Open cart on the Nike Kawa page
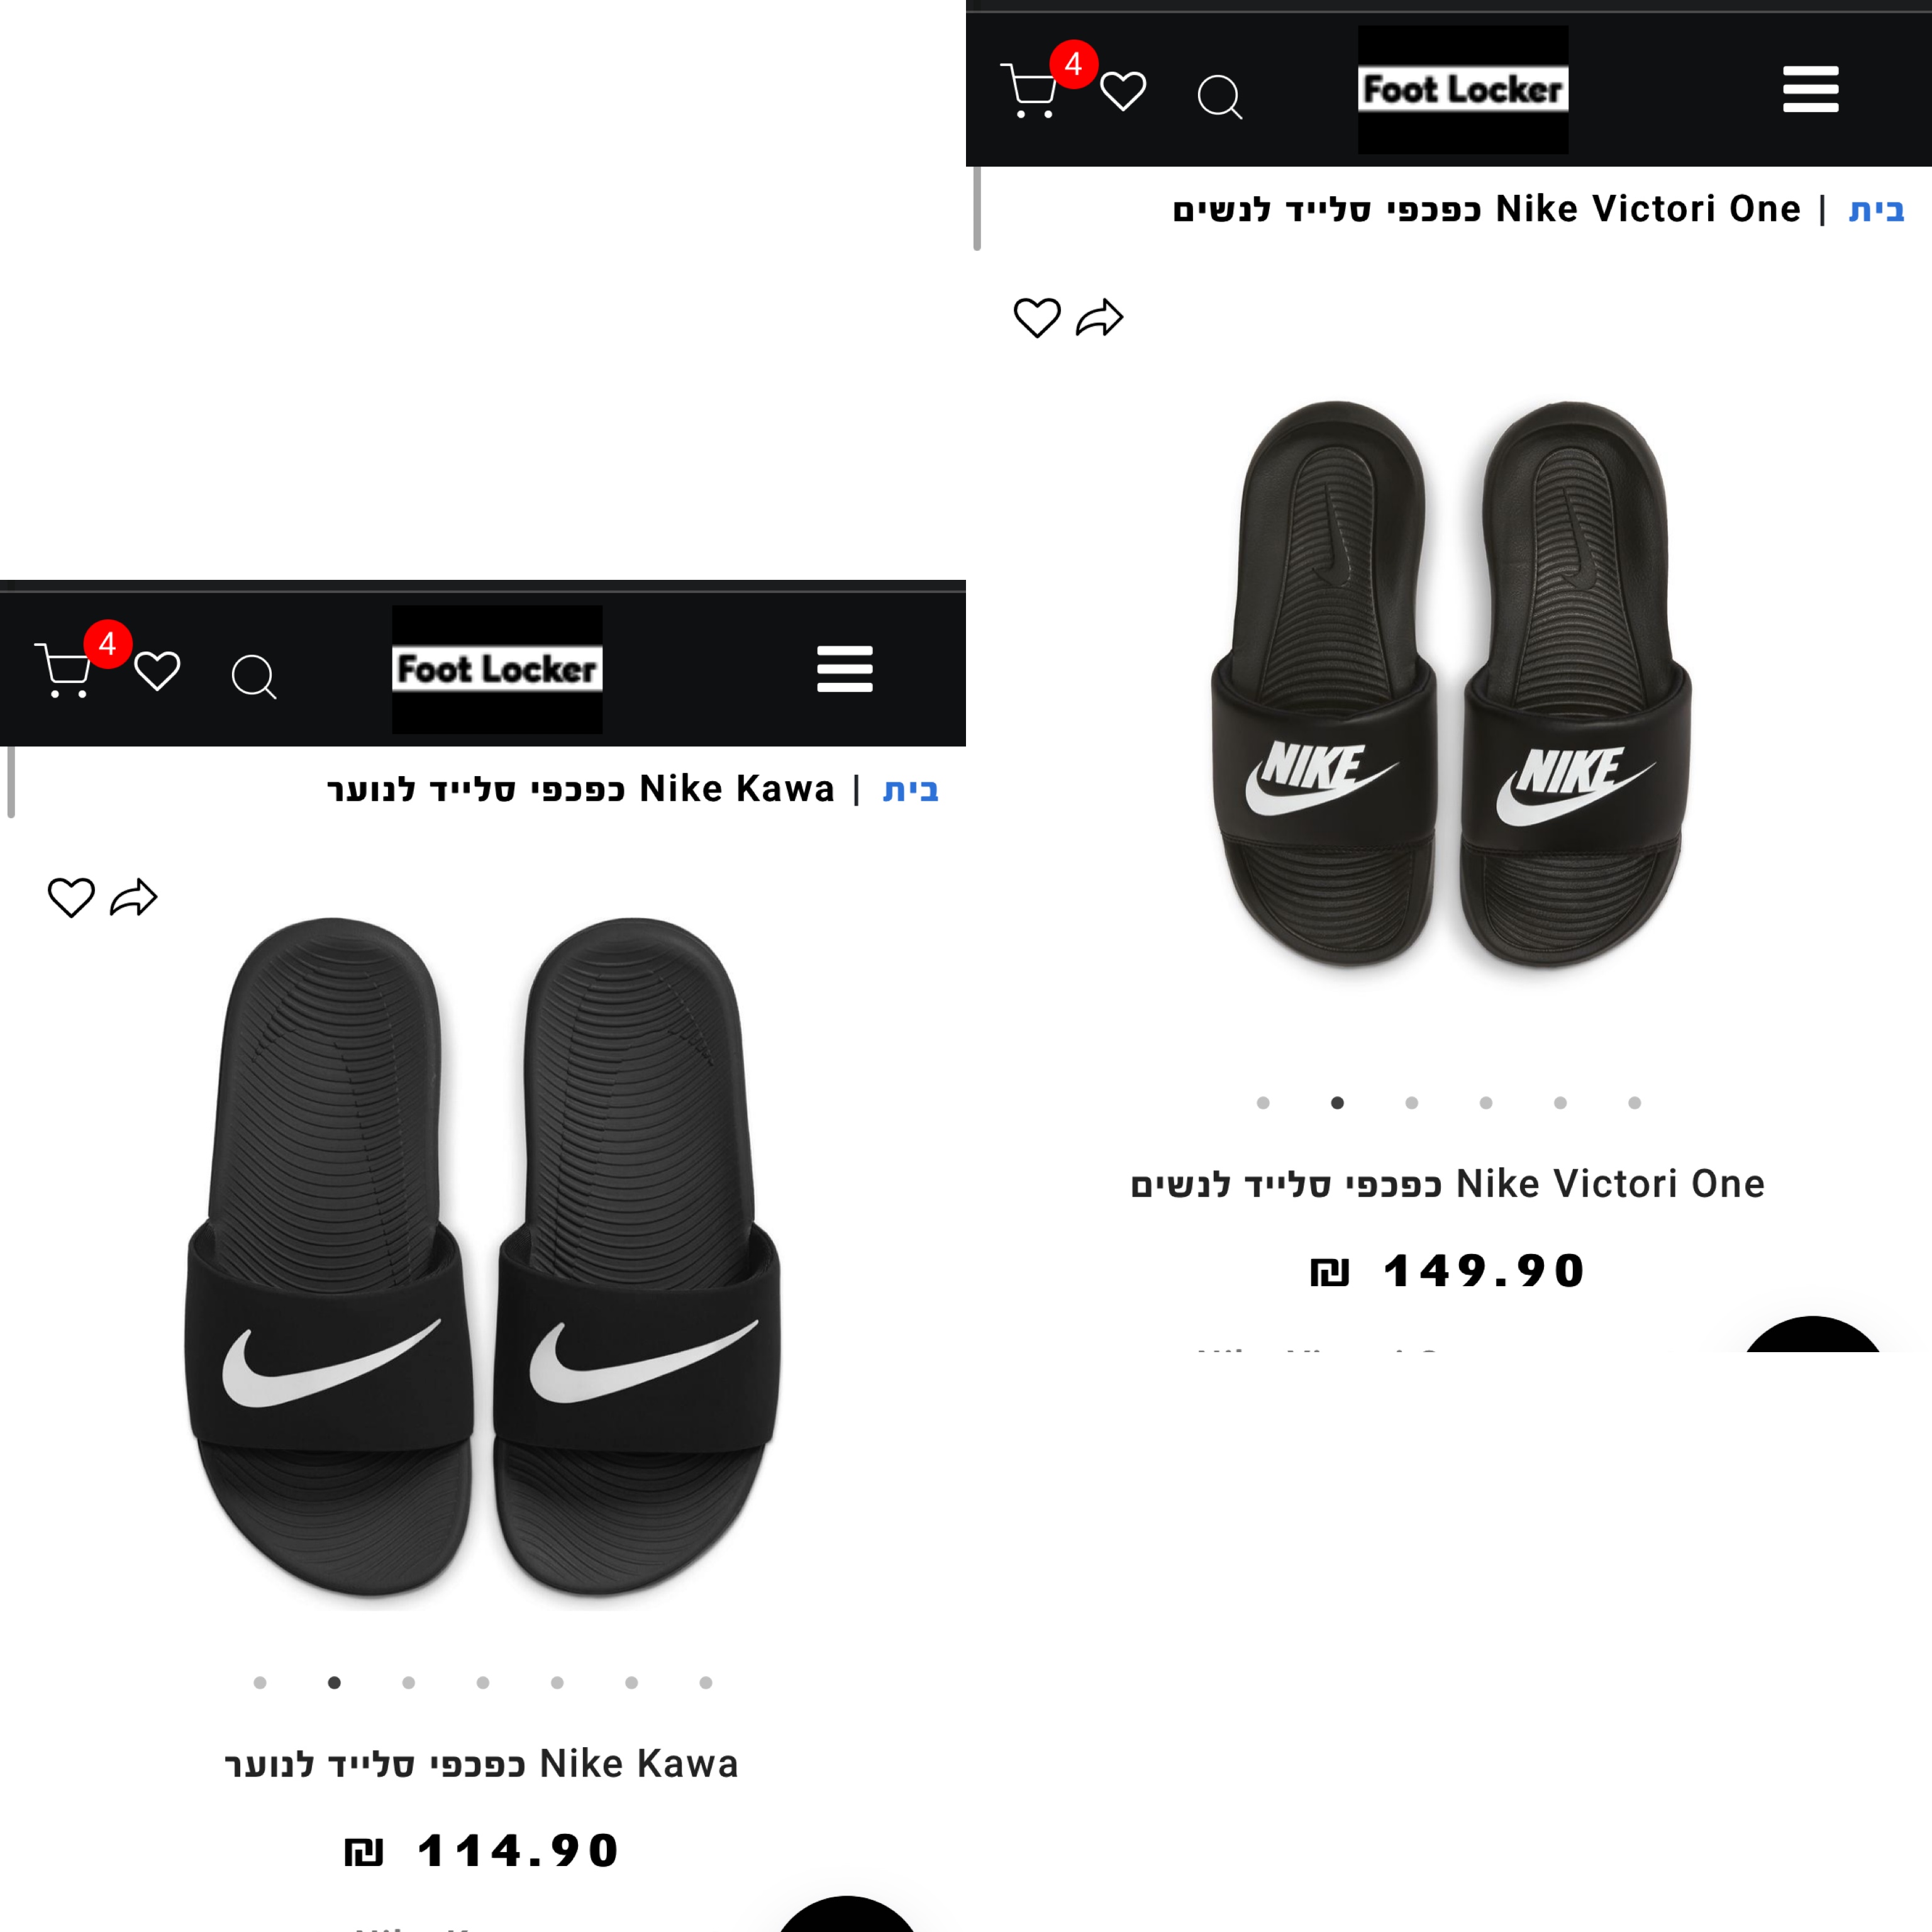The height and width of the screenshot is (1932, 1932). (x=64, y=670)
